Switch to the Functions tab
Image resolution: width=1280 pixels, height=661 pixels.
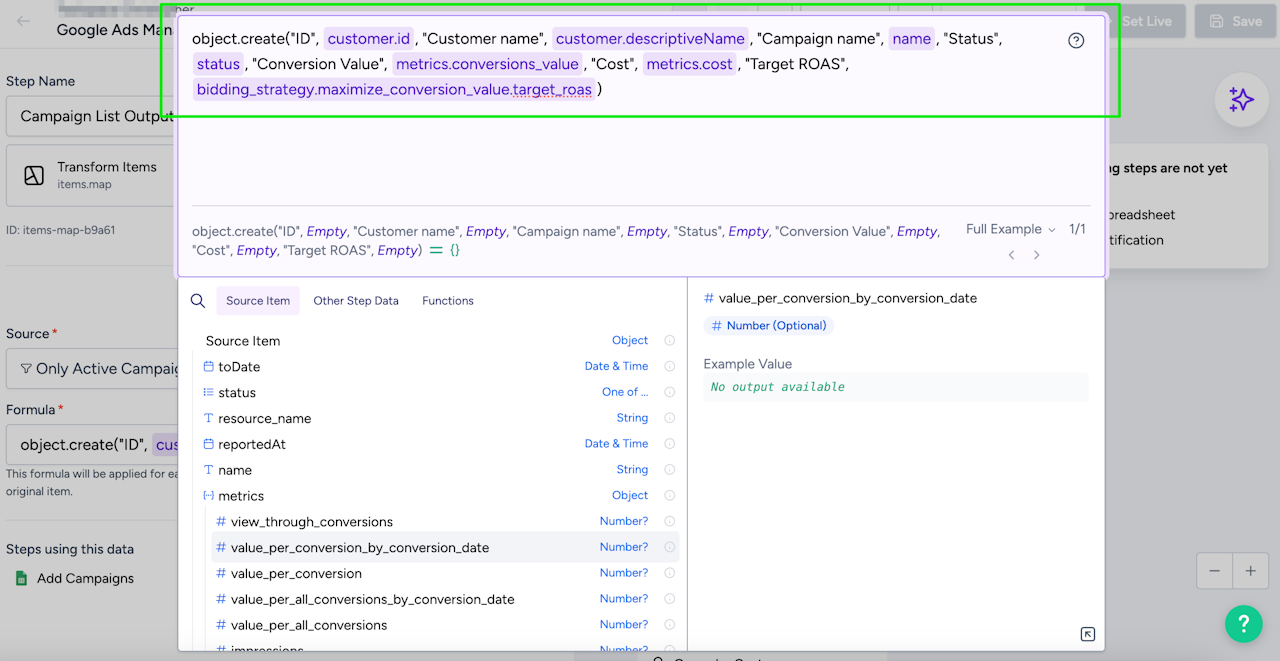click(x=447, y=301)
